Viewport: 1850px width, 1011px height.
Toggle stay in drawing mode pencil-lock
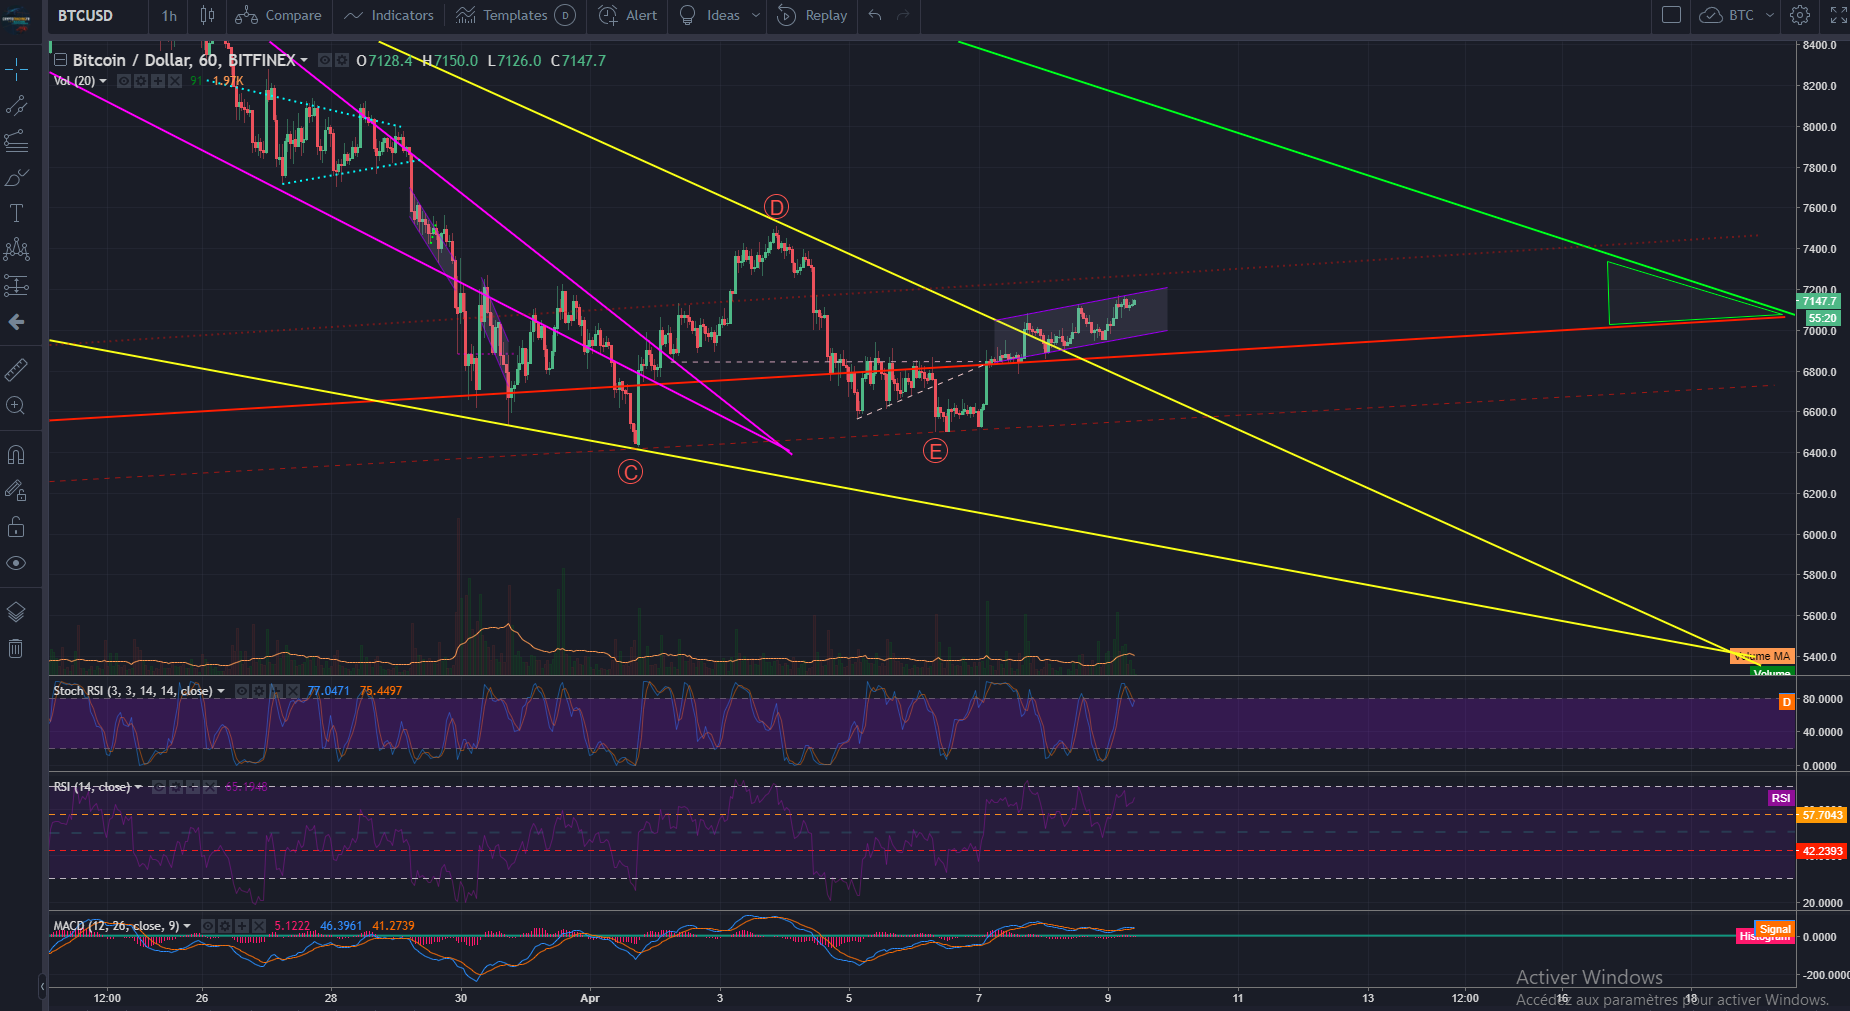[16, 491]
